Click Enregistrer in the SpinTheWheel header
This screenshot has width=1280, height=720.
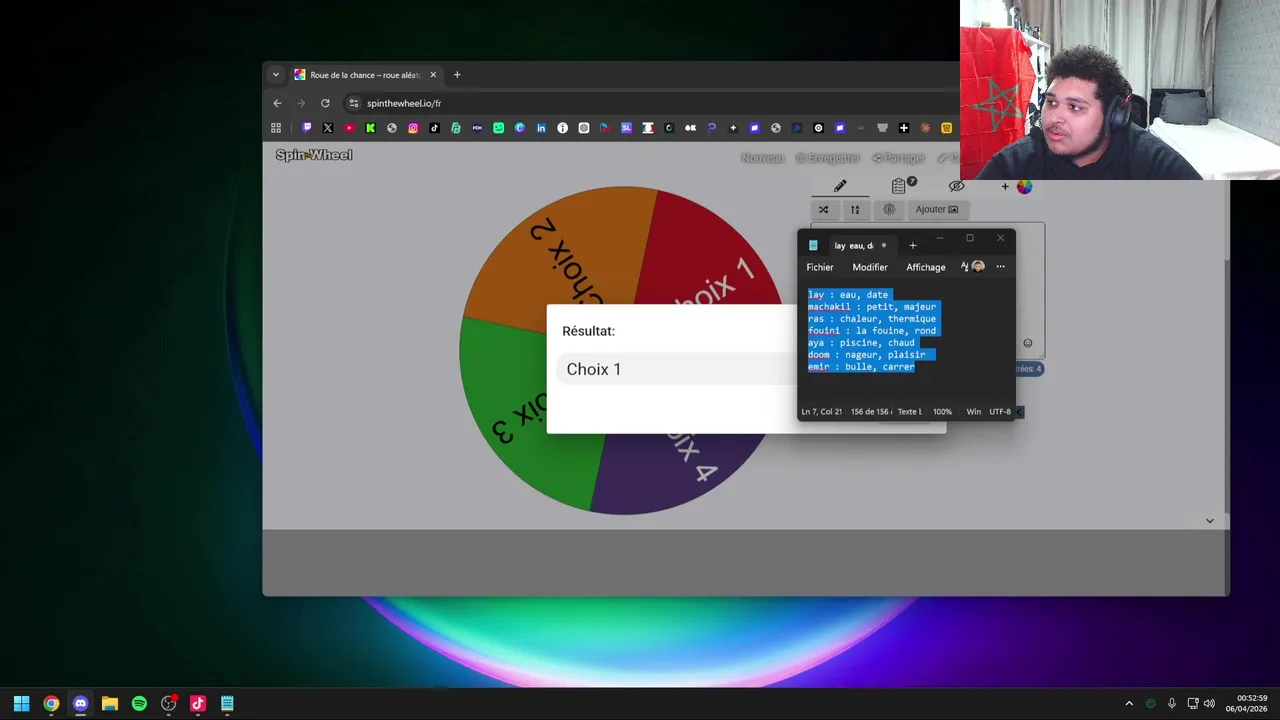(828, 158)
